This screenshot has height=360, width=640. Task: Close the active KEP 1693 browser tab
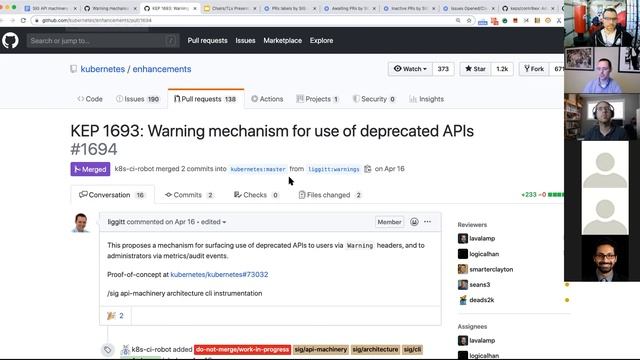[195, 8]
